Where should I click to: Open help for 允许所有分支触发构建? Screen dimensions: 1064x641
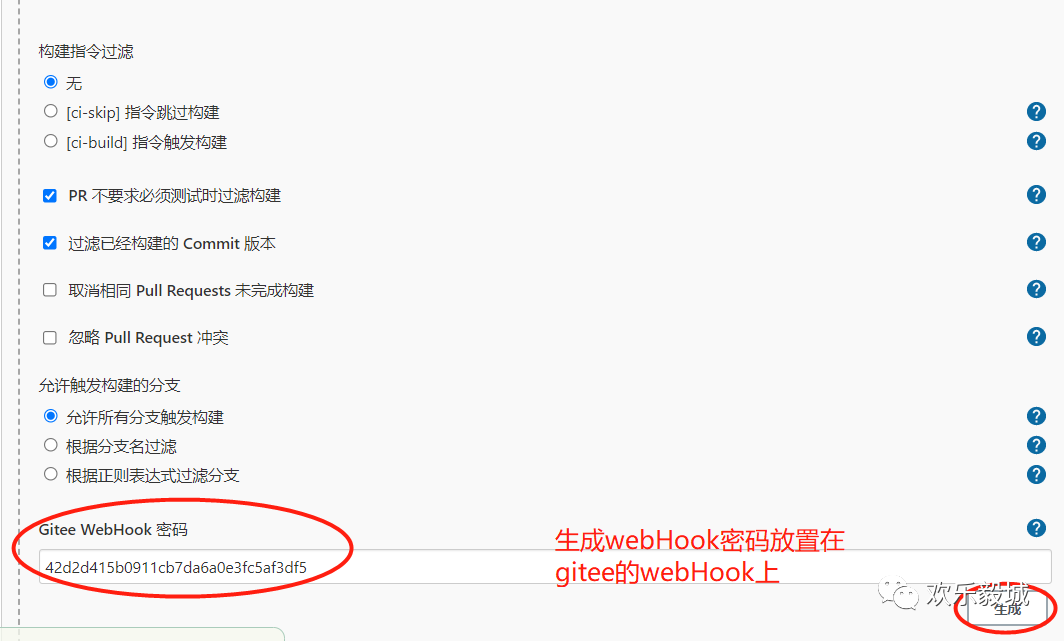(1036, 416)
